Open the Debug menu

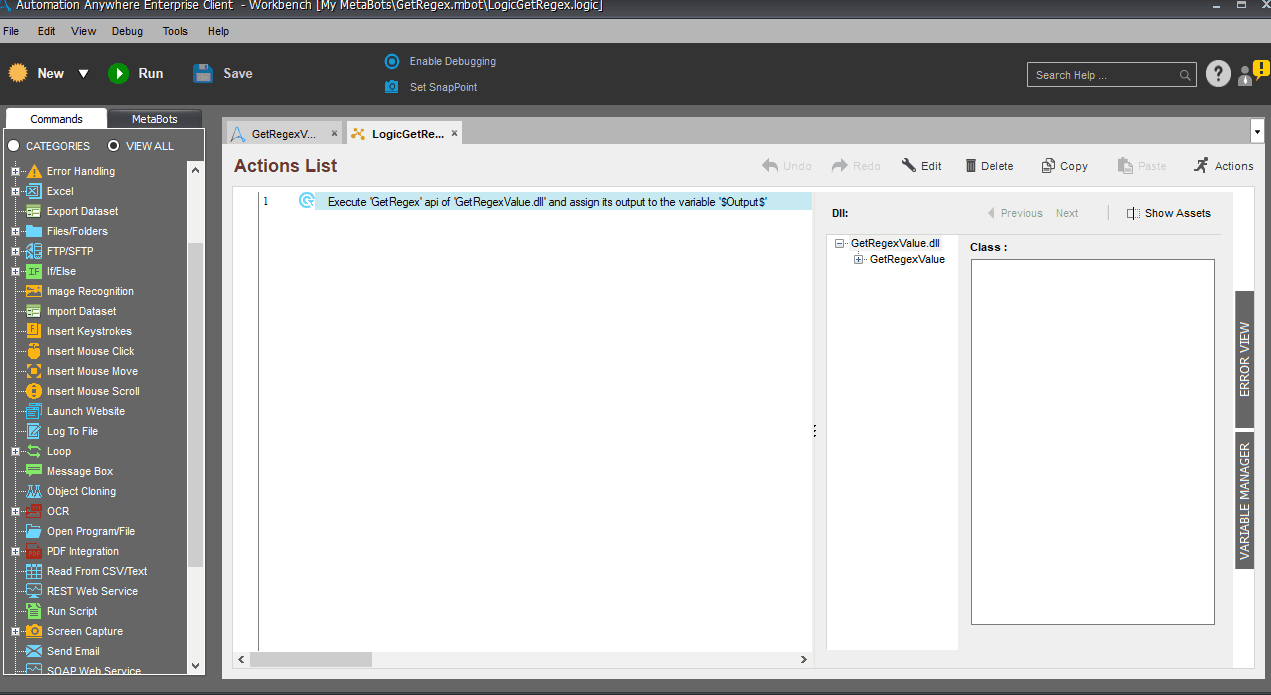(x=127, y=31)
